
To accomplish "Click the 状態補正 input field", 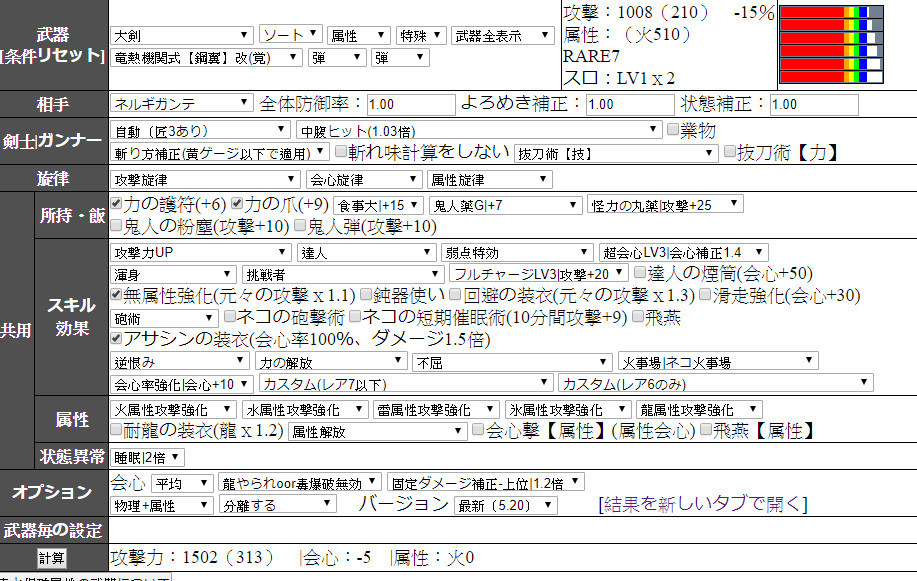I will point(814,105).
